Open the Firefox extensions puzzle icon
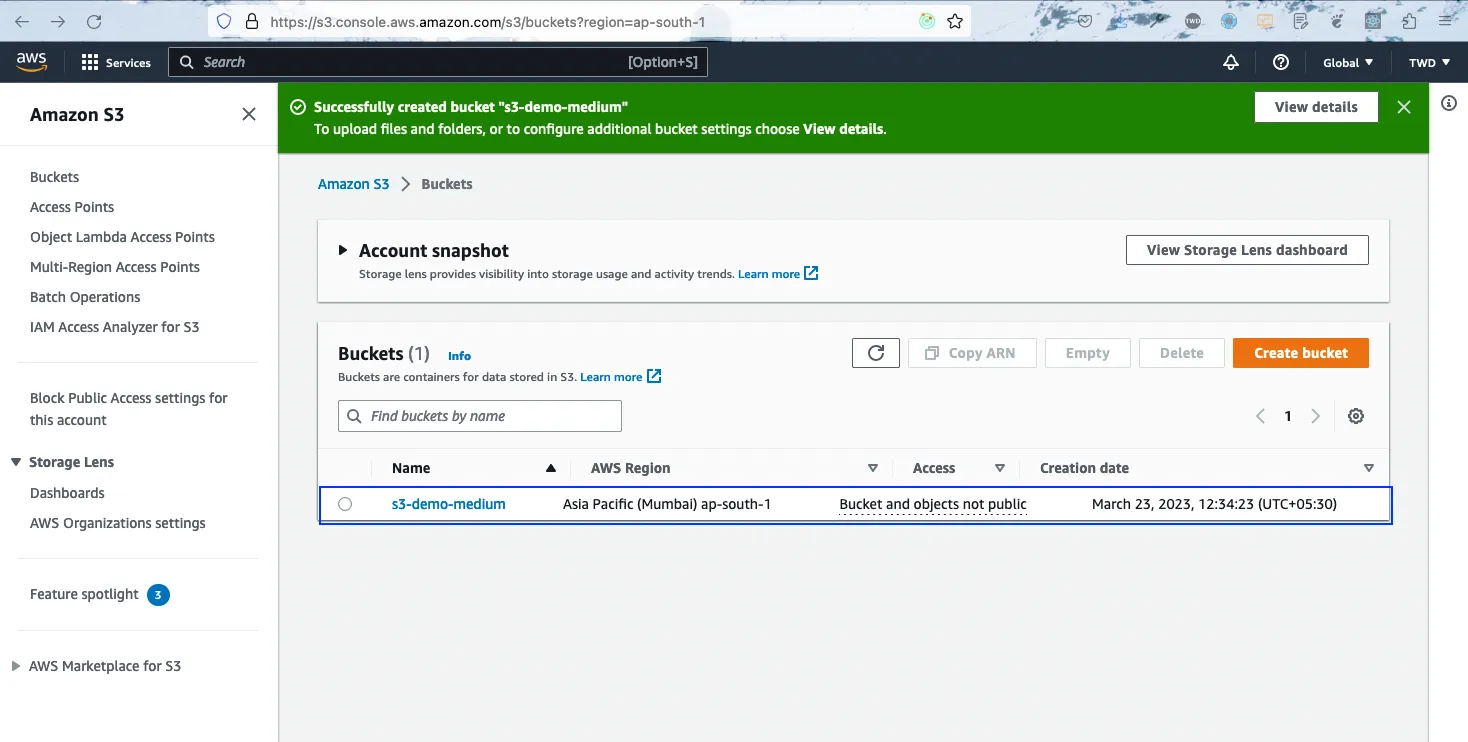The width and height of the screenshot is (1468, 742). coord(1410,21)
